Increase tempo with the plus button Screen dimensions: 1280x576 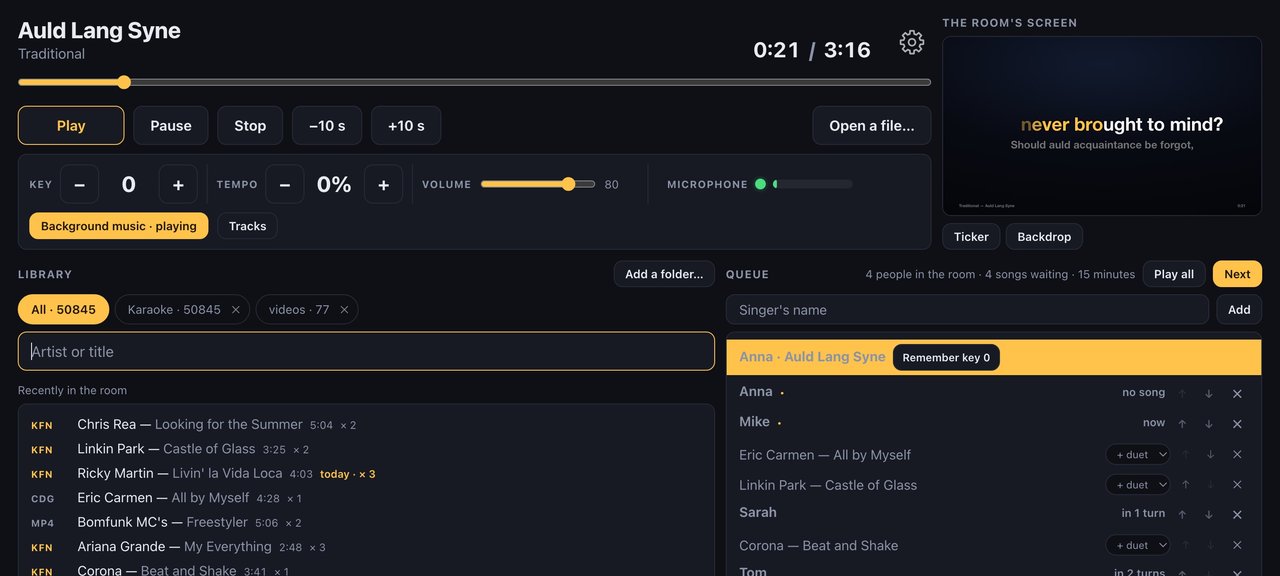383,185
